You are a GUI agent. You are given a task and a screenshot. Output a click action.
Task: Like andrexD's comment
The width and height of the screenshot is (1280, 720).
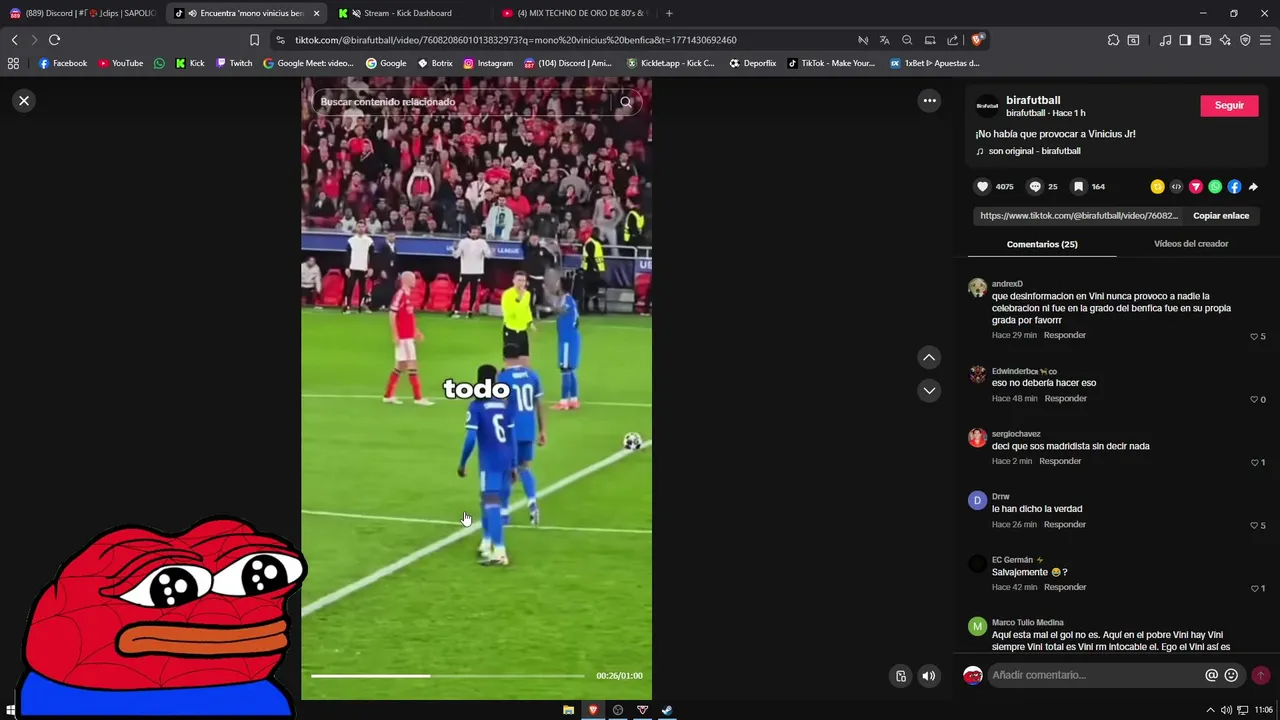1254,336
